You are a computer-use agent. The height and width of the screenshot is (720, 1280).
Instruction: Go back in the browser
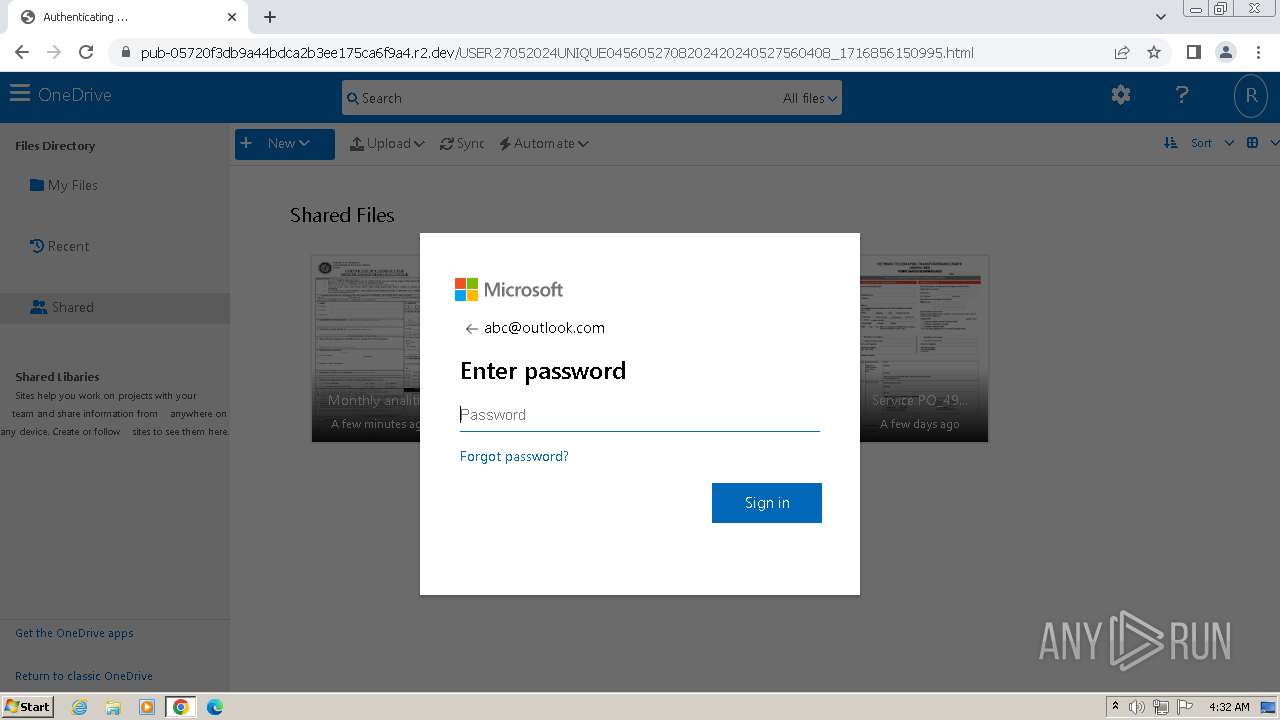22,52
